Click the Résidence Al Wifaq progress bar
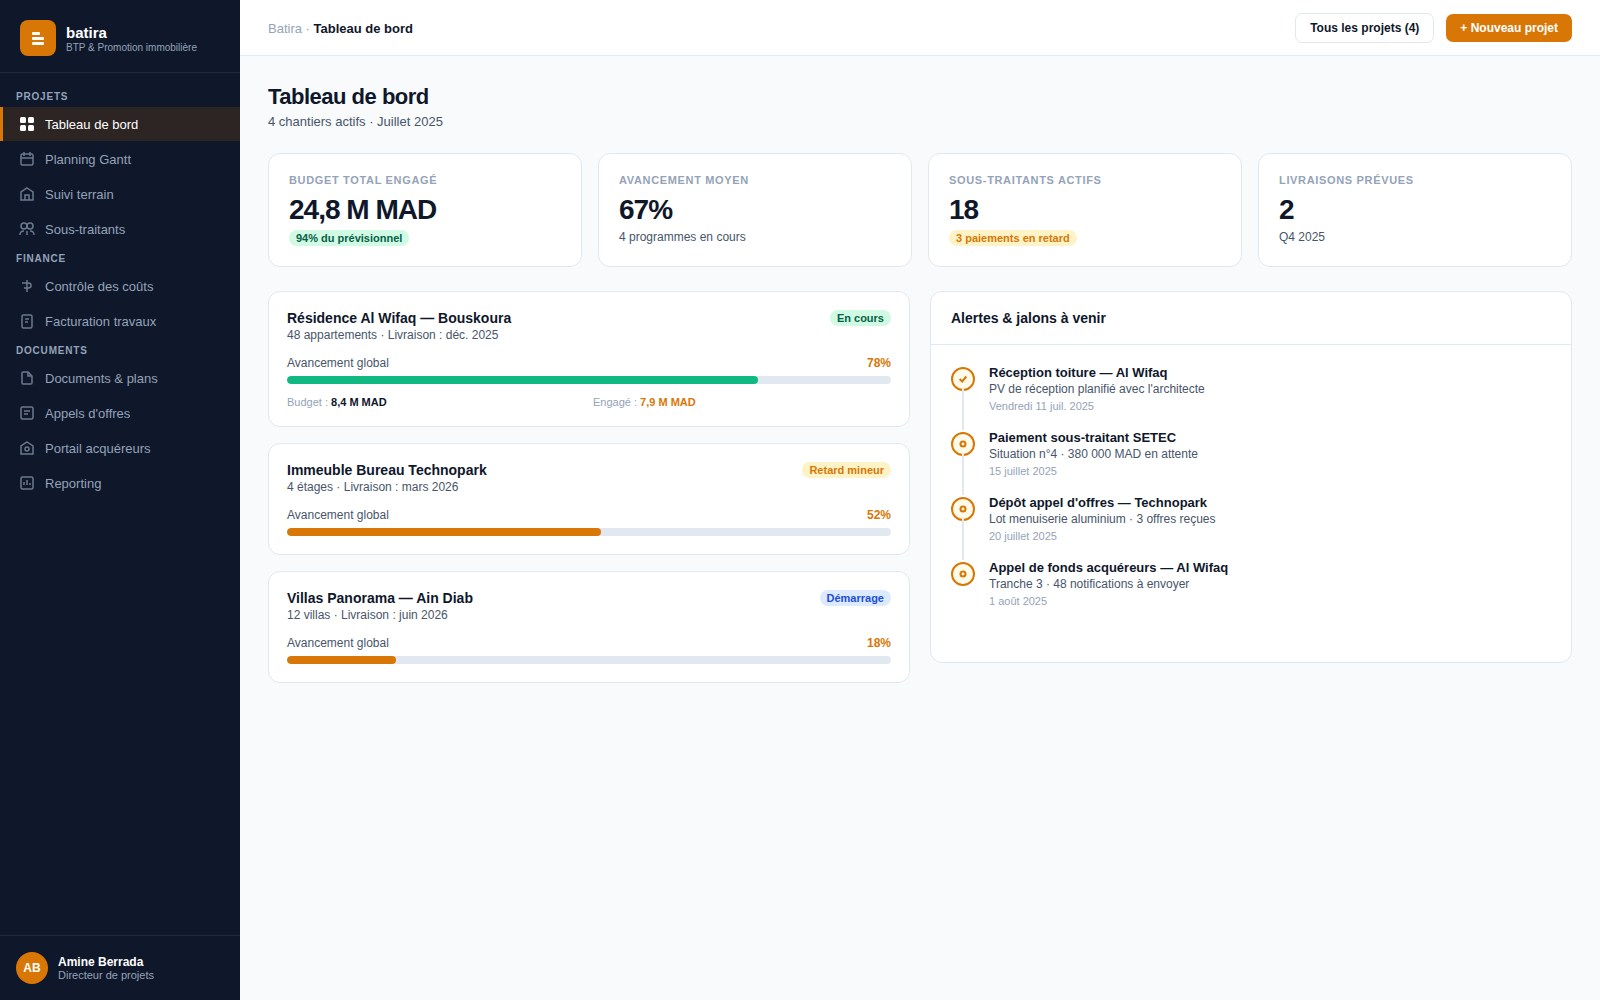 click(x=589, y=380)
